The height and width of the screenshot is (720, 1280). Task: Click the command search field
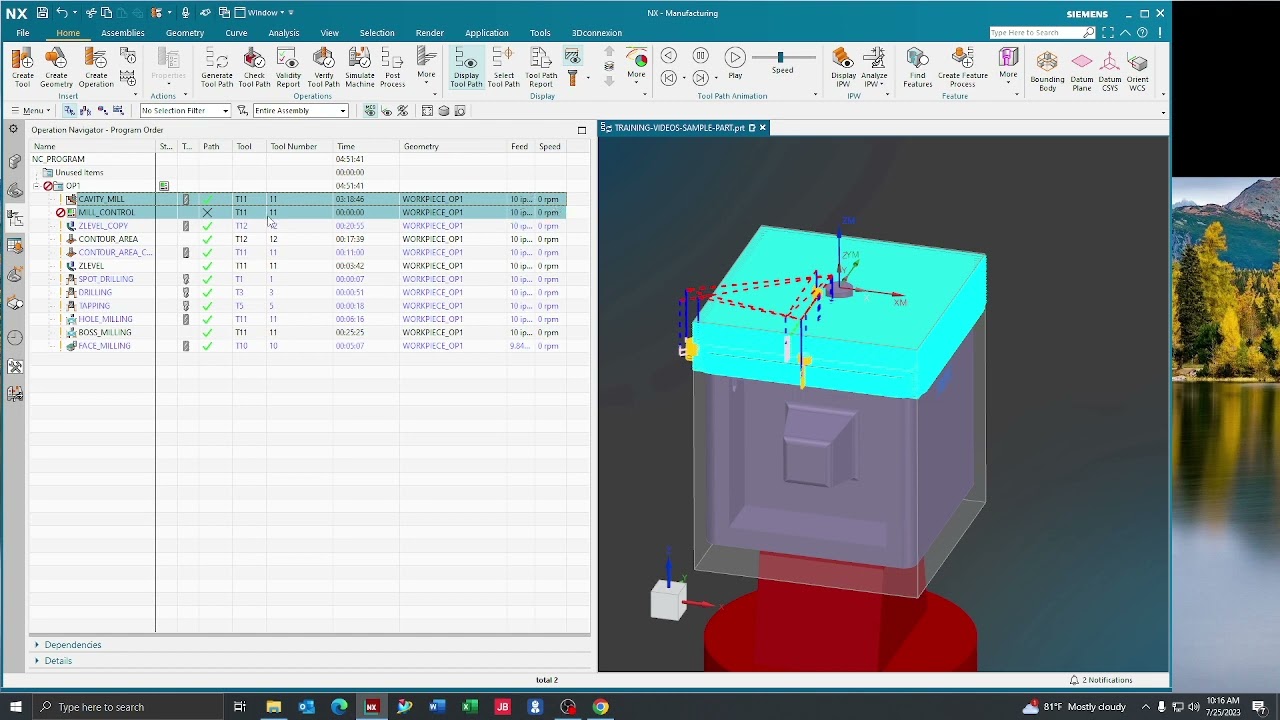(x=1040, y=33)
